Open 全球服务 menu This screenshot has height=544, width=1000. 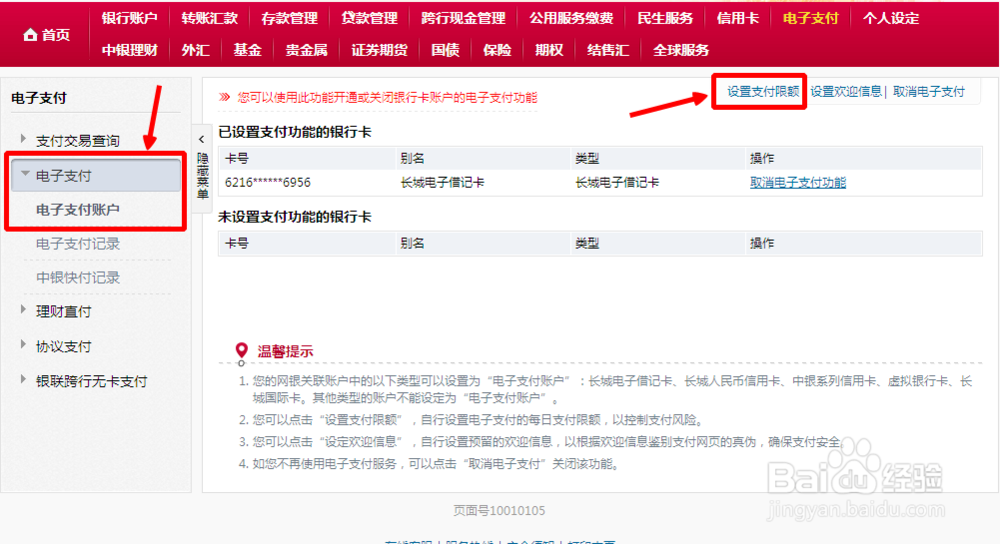(680, 50)
